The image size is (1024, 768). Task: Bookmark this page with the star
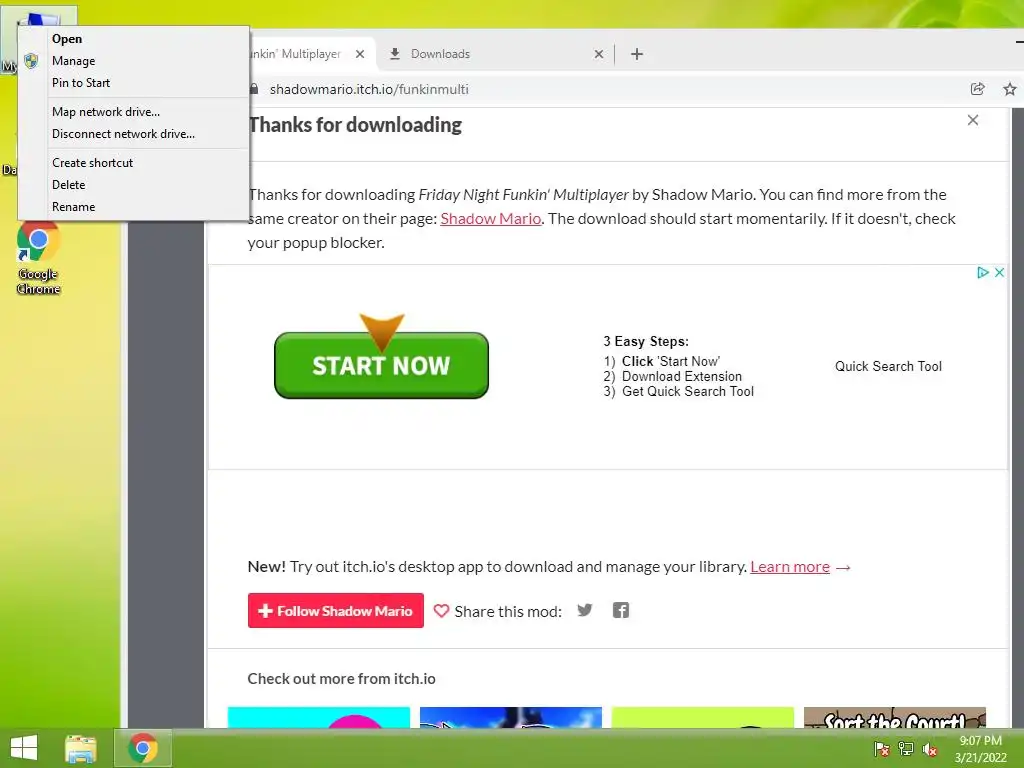1010,89
